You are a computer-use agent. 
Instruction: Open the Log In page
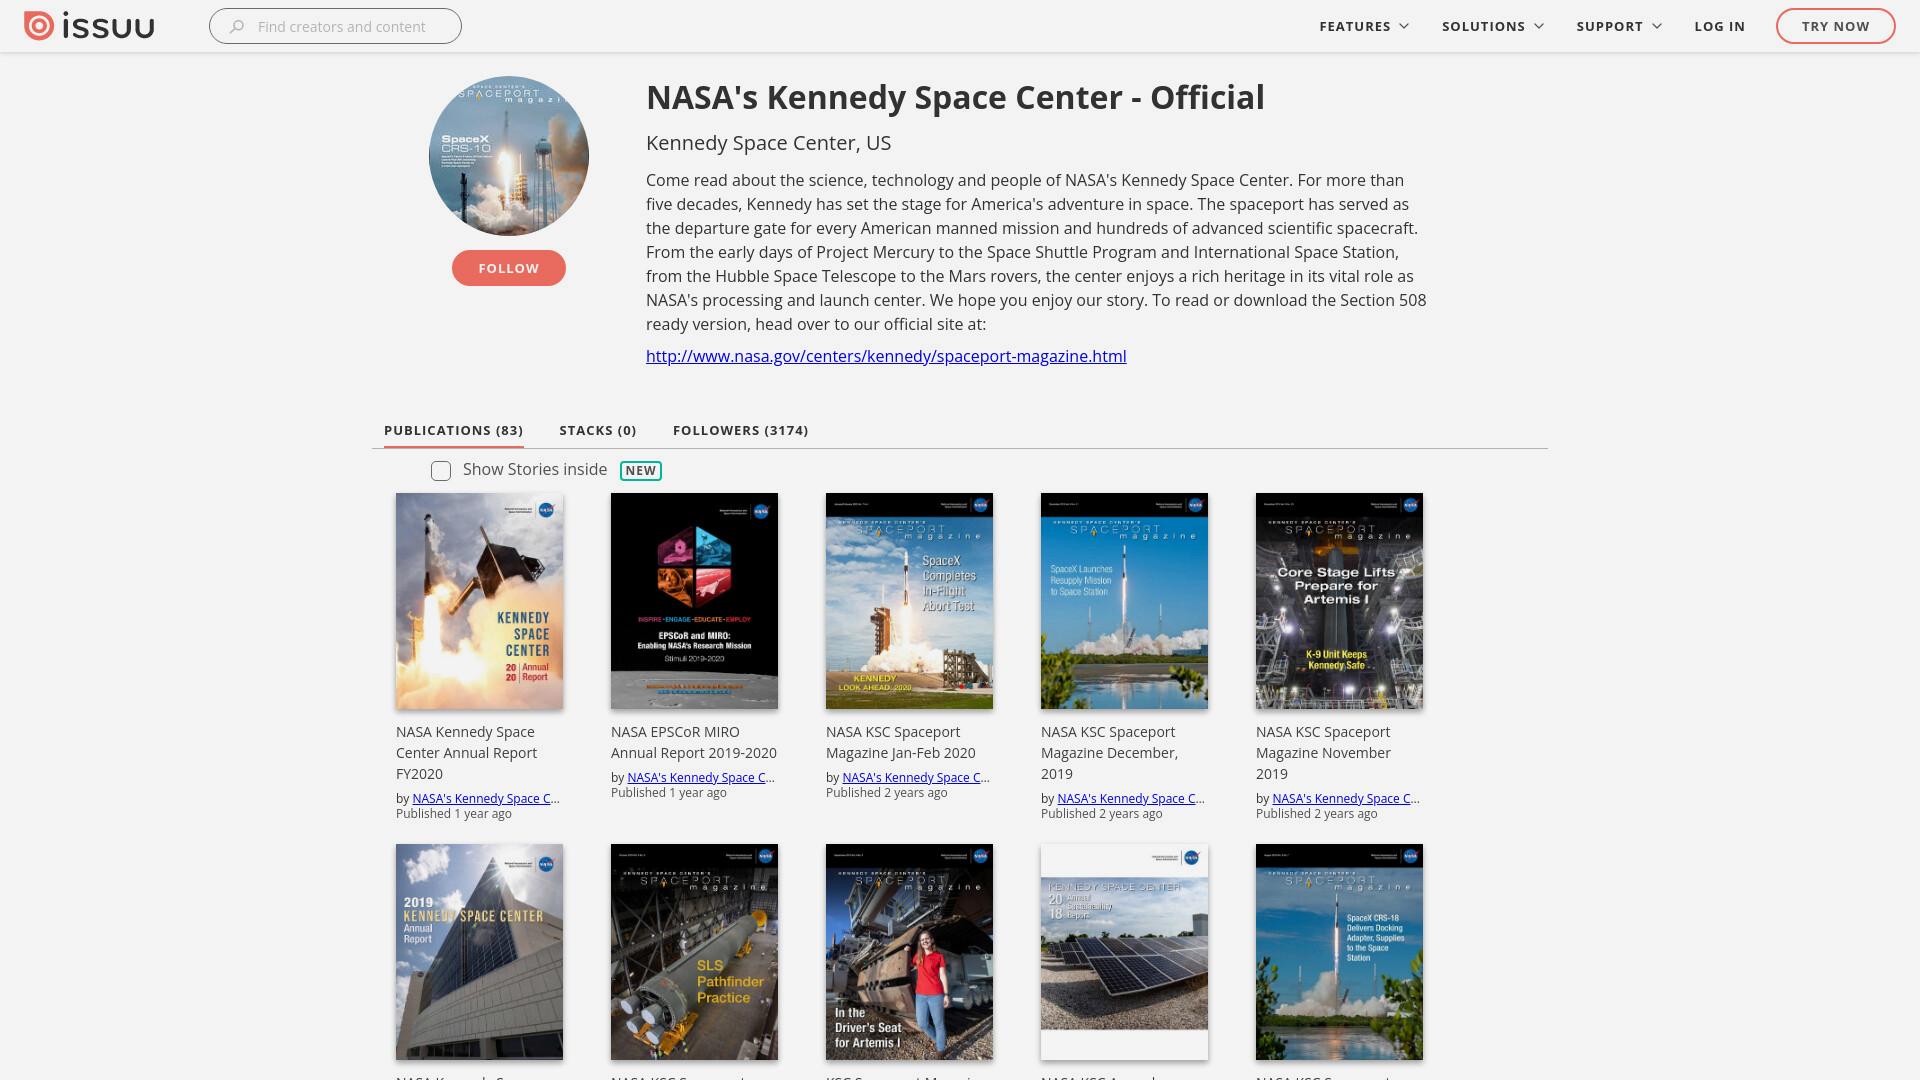(x=1719, y=26)
